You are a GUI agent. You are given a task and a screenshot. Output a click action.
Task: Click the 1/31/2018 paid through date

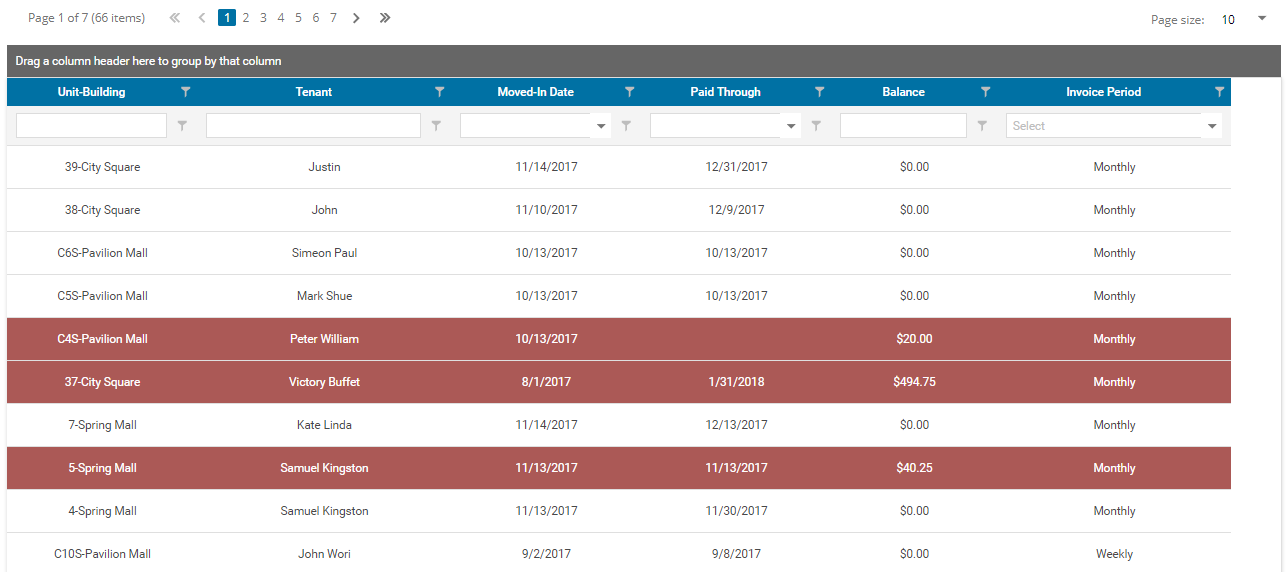[737, 382]
